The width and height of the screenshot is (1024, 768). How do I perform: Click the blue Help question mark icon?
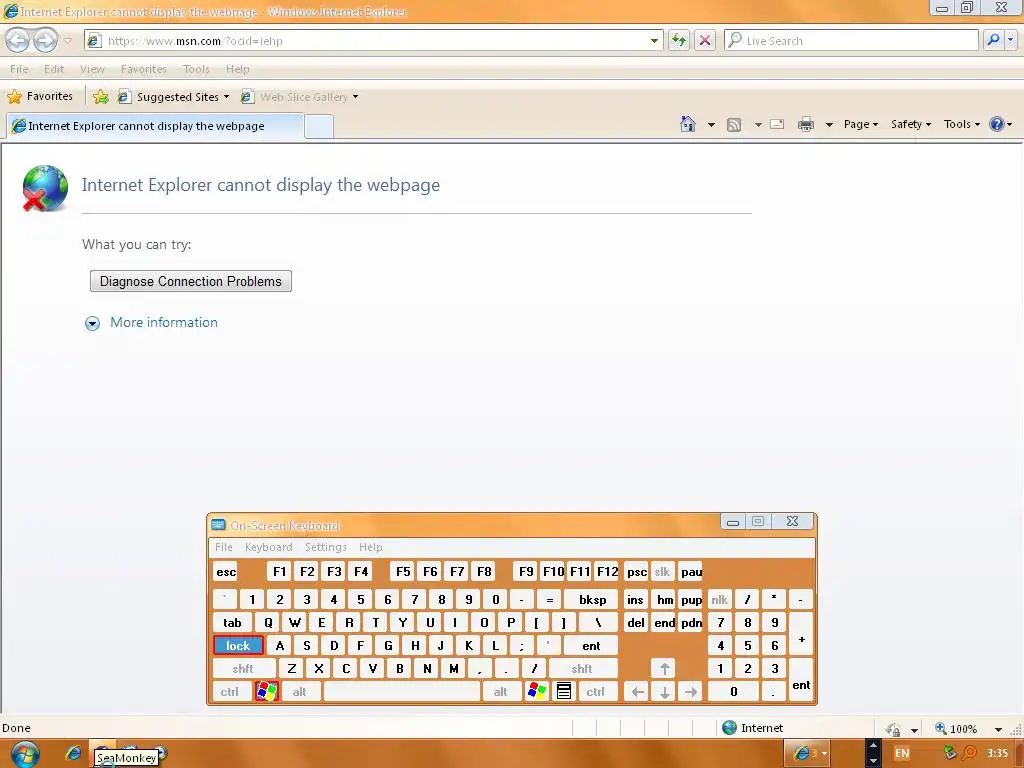pos(997,124)
